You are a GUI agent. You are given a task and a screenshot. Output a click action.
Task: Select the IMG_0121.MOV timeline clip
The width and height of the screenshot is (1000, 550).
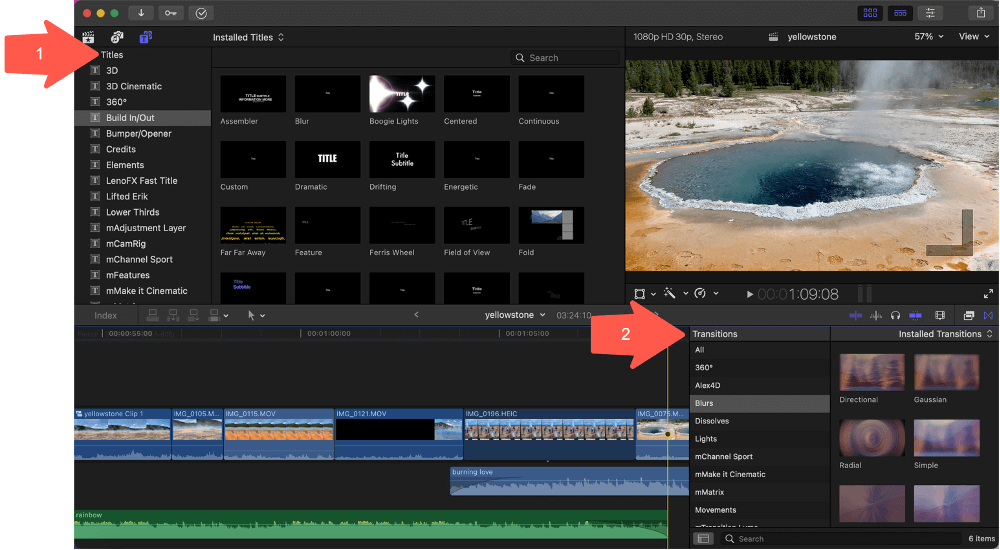[399, 434]
